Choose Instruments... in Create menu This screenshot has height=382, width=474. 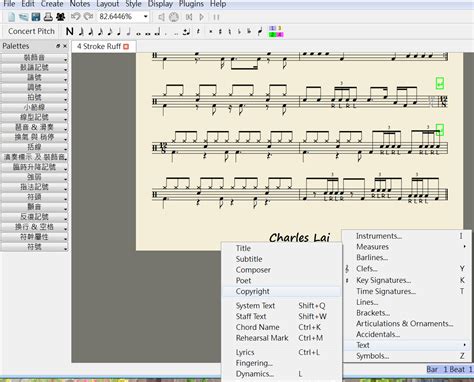[x=407, y=236]
